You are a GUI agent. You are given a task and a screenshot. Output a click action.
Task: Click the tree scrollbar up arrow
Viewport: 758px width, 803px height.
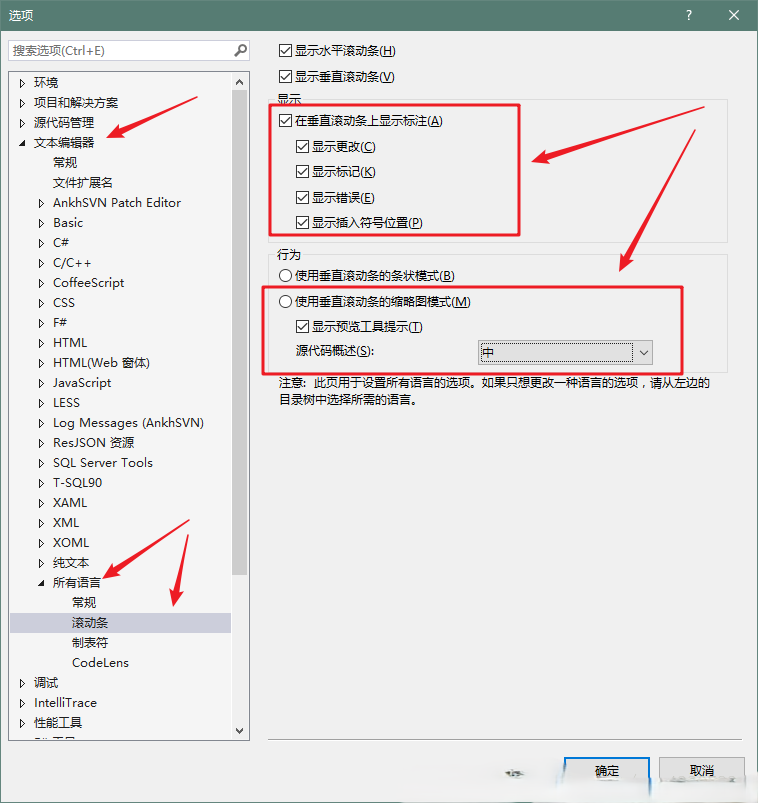coord(239,82)
